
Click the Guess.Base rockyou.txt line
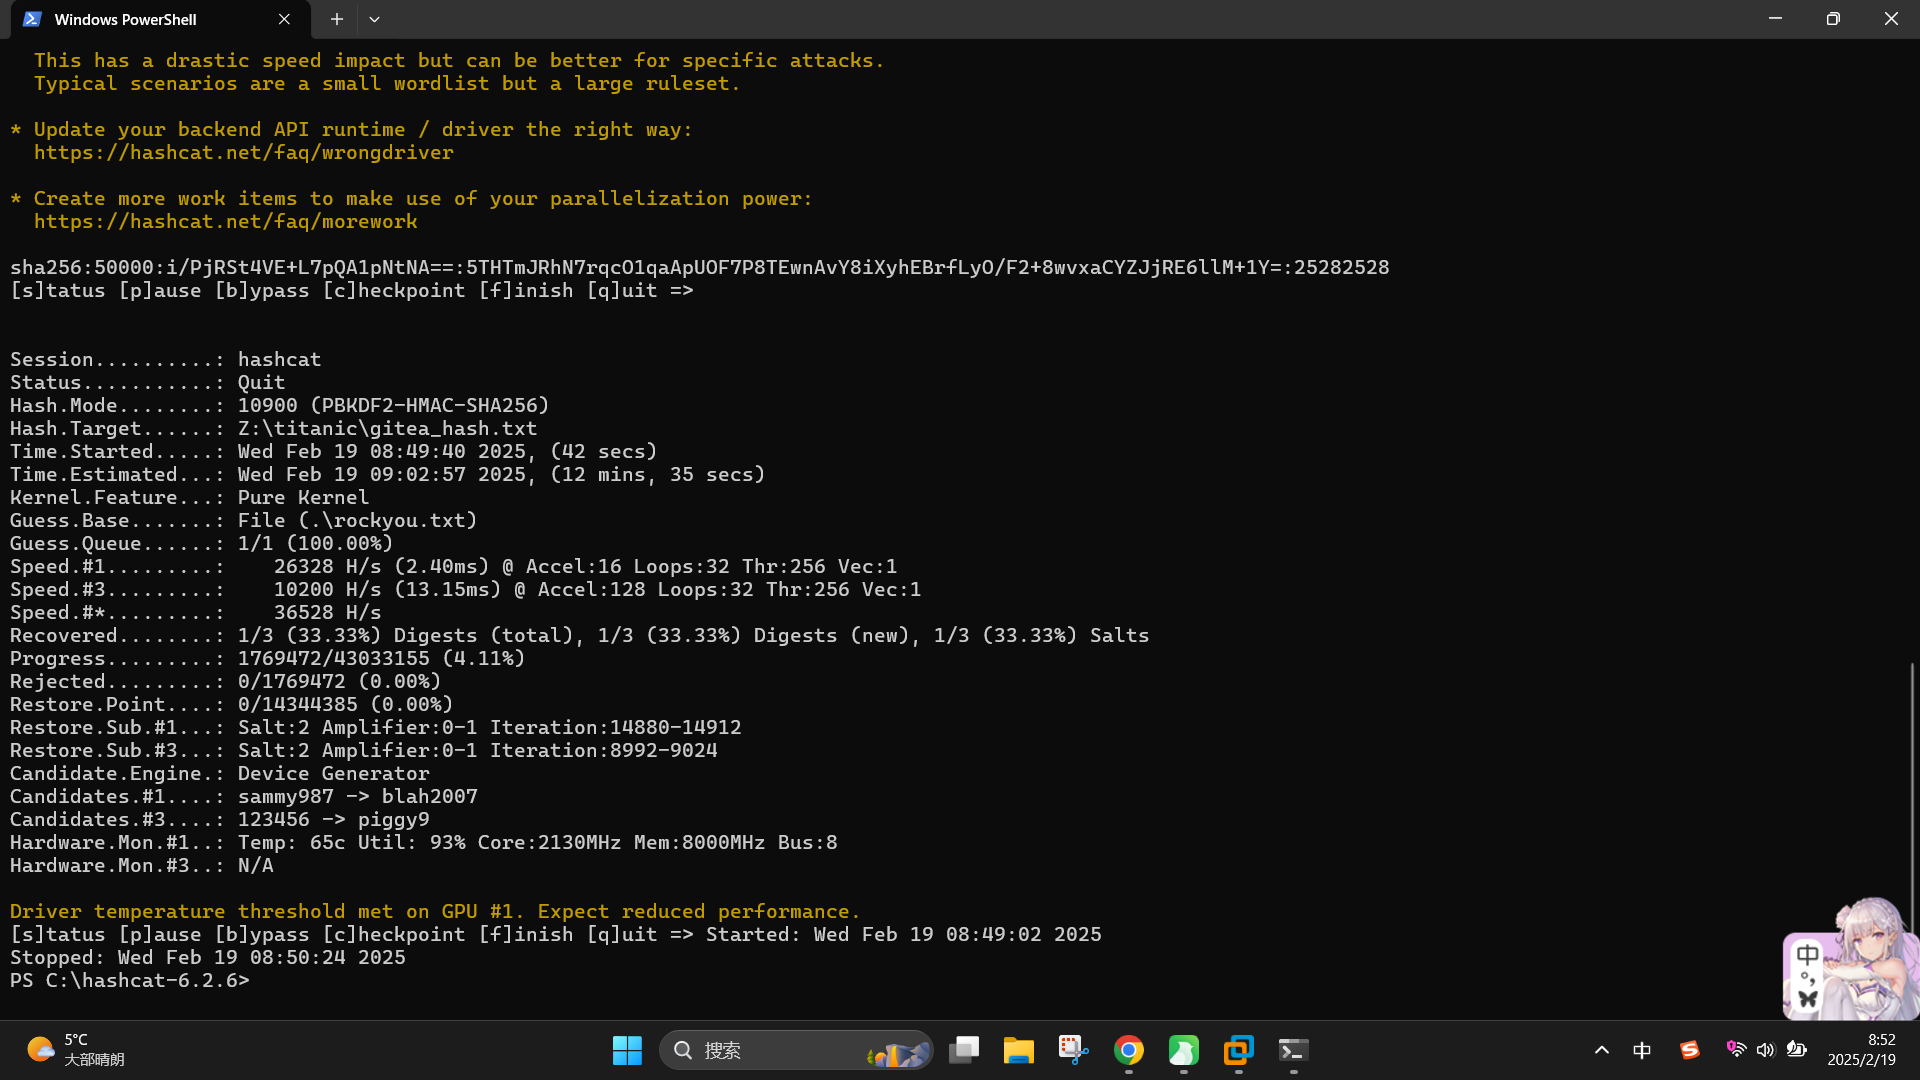click(x=243, y=520)
